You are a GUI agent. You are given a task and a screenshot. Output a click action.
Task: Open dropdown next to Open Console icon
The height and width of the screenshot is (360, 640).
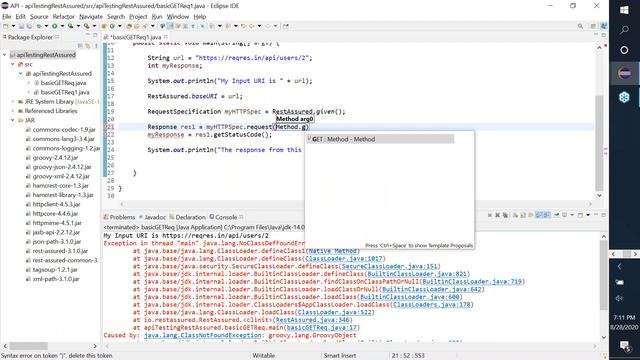pyautogui.click(x=588, y=215)
